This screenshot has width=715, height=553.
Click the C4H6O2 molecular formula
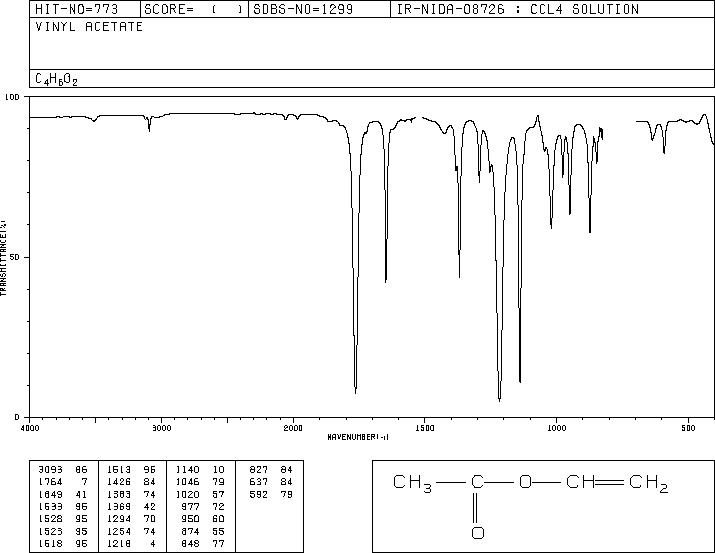[57, 80]
